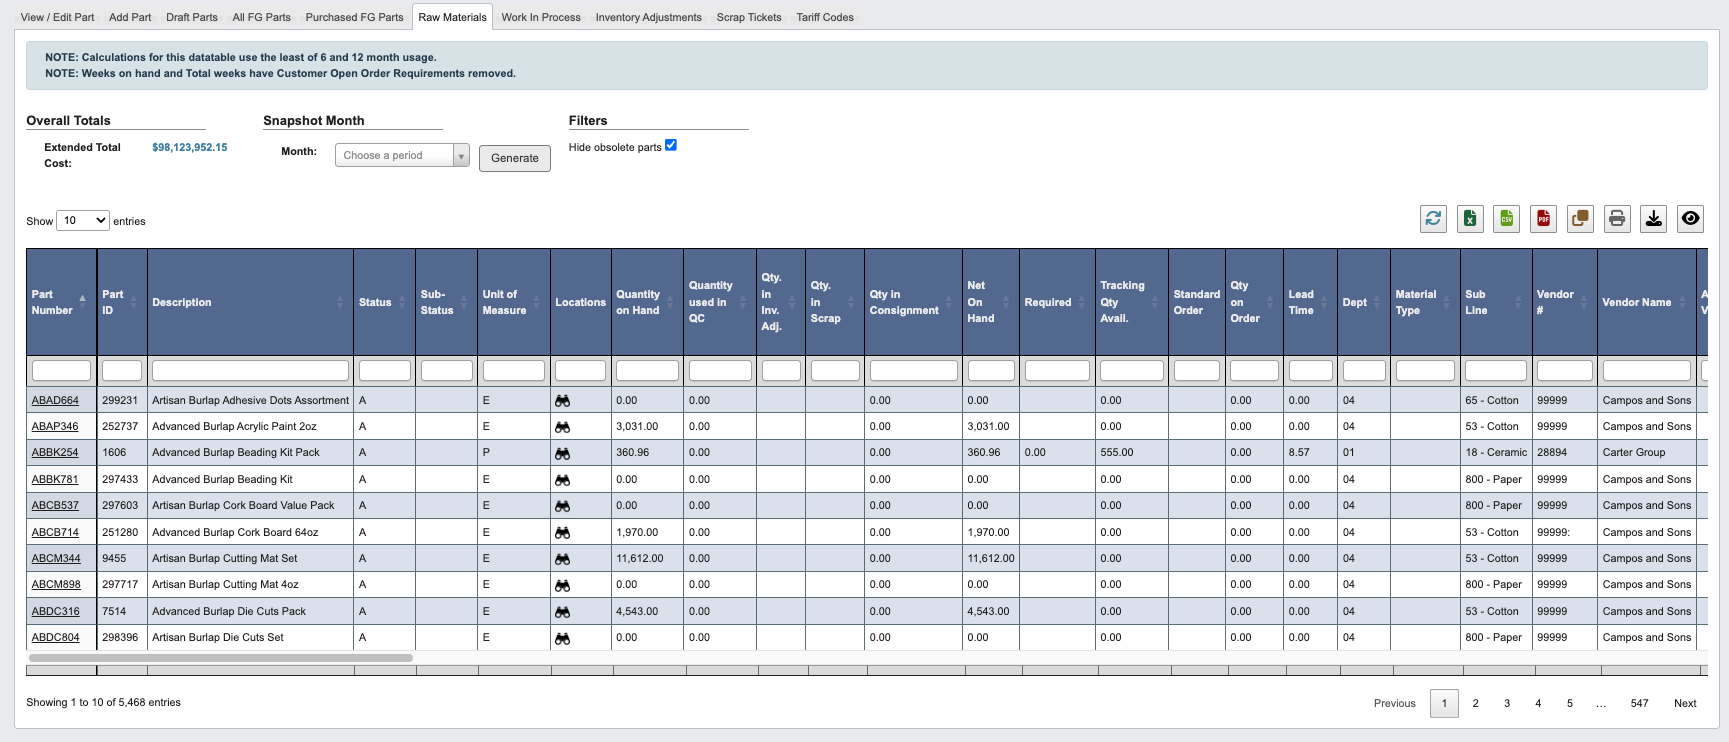Click the Quantity on Hand filter field

click(x=647, y=370)
